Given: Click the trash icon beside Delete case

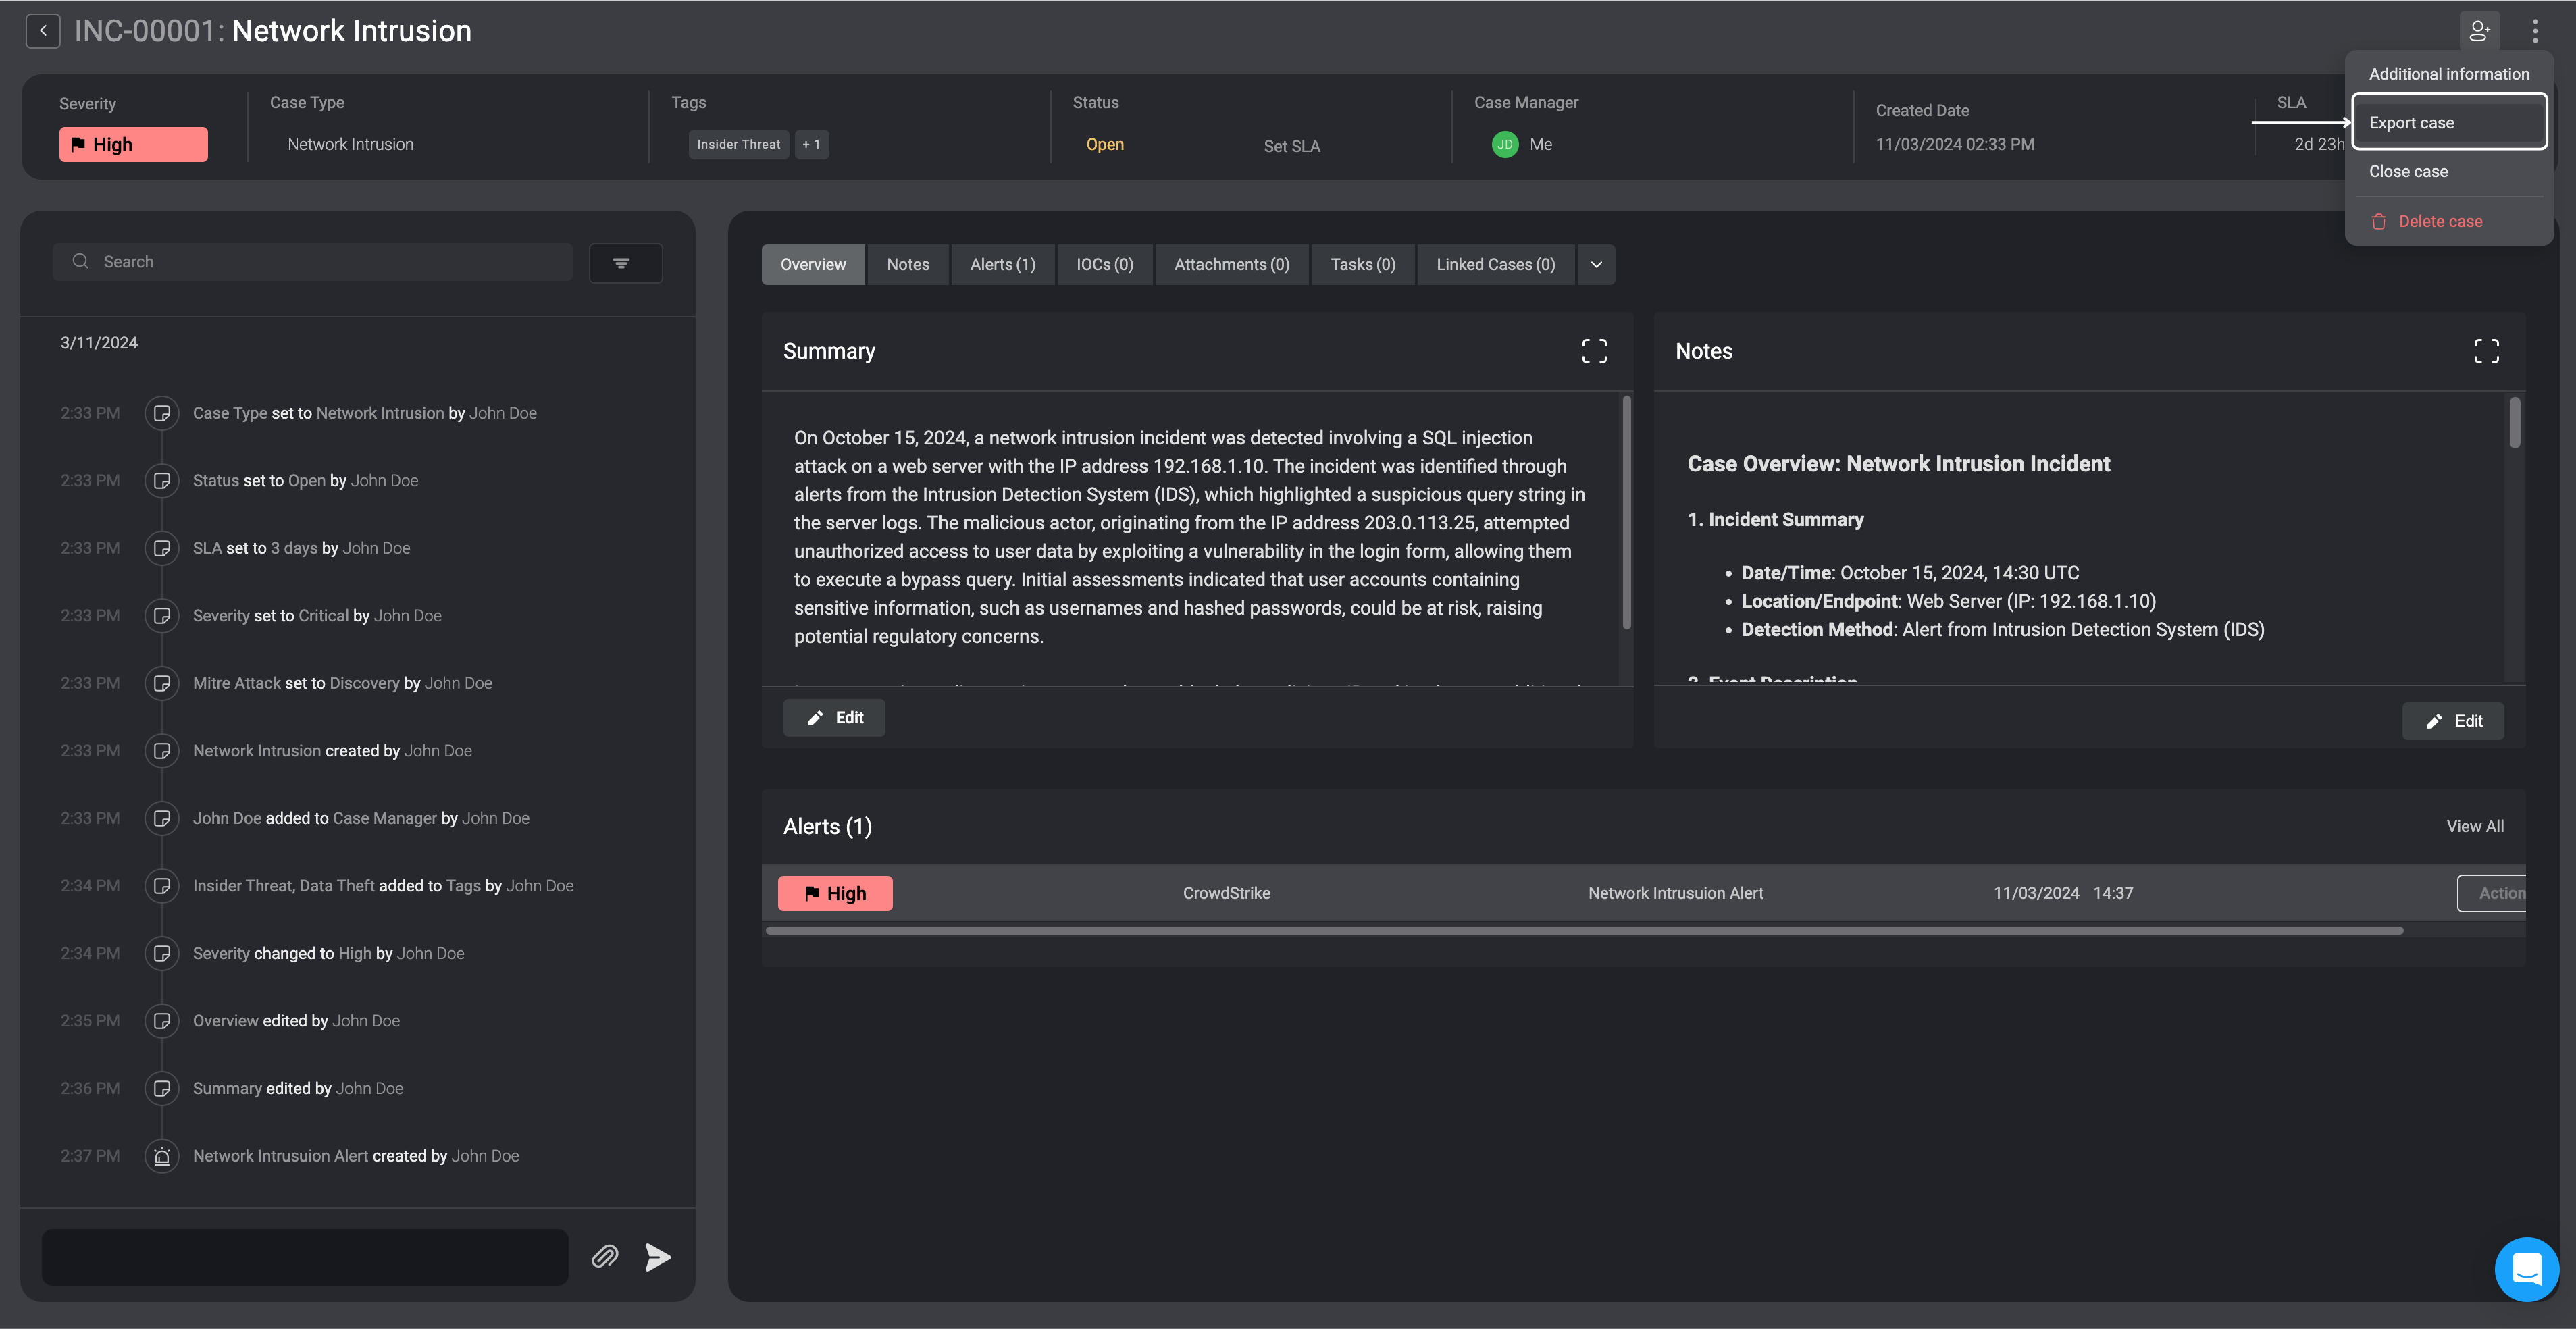Looking at the screenshot, I should pyautogui.click(x=2379, y=222).
